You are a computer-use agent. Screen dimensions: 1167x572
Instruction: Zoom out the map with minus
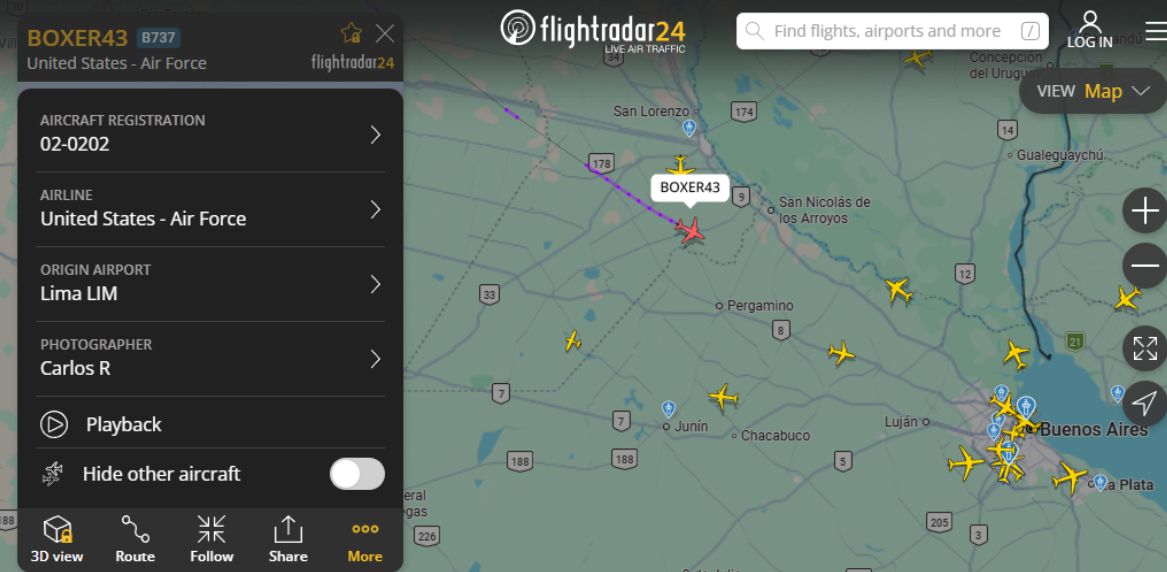(x=1145, y=266)
